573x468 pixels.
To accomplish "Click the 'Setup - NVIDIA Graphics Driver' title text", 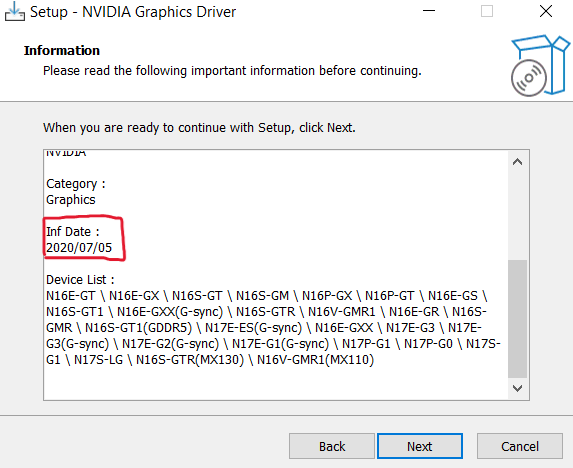I will pos(133,12).
